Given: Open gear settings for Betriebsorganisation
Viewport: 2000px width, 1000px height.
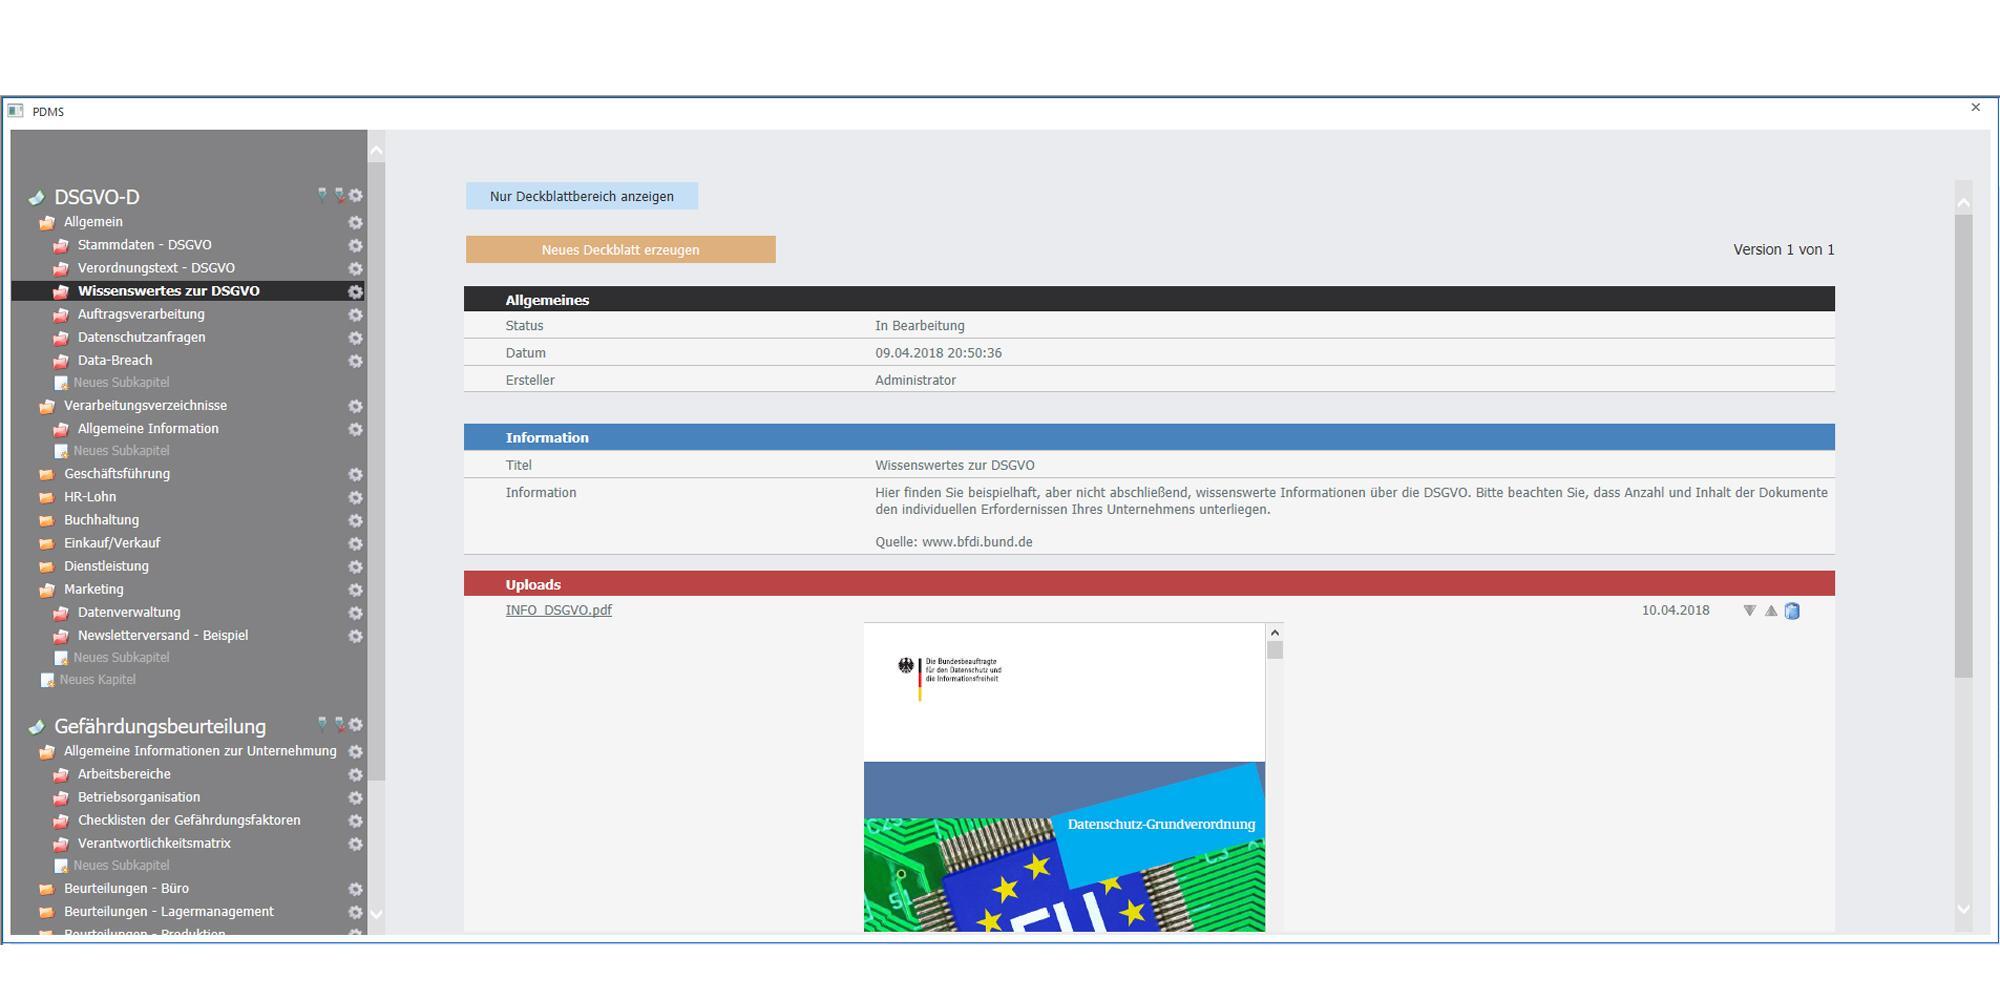Looking at the screenshot, I should (x=355, y=797).
